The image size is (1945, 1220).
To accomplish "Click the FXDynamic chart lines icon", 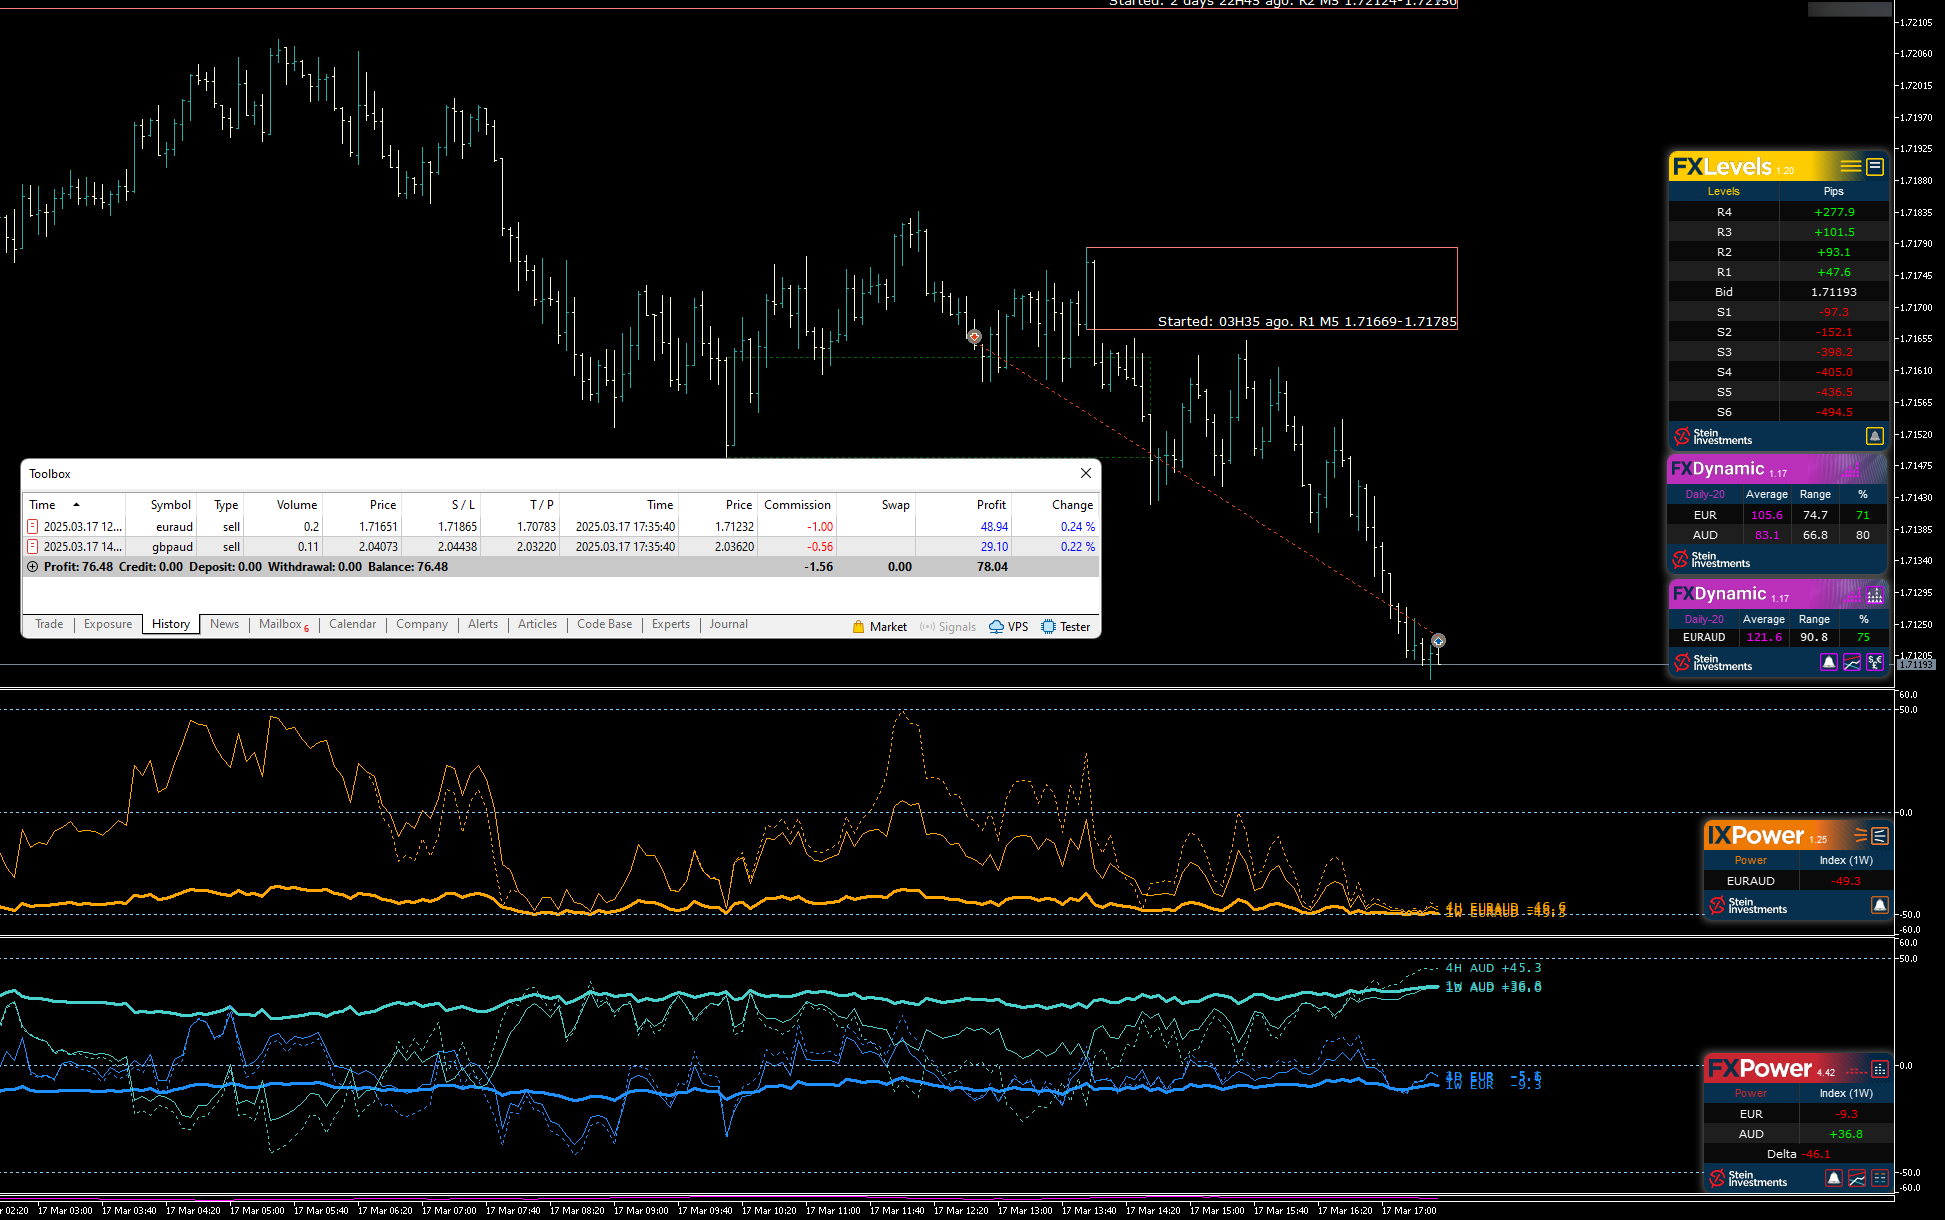I will pos(1852,662).
